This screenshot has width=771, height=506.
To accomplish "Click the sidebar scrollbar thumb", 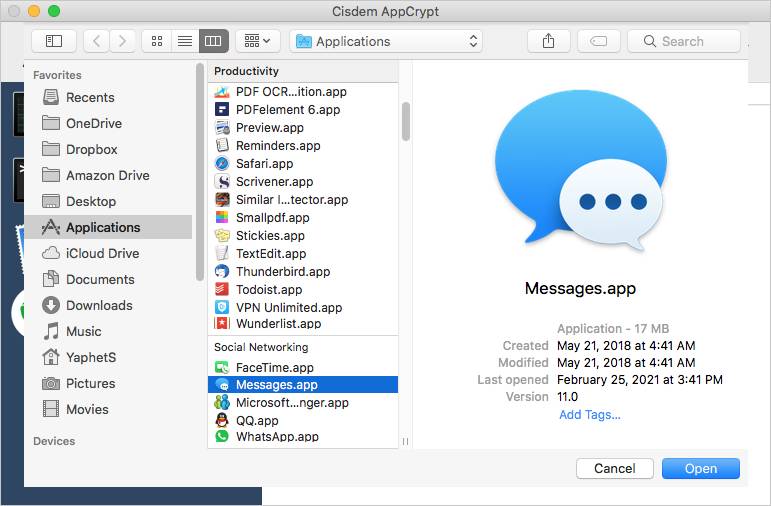I will pyautogui.click(x=200, y=172).
